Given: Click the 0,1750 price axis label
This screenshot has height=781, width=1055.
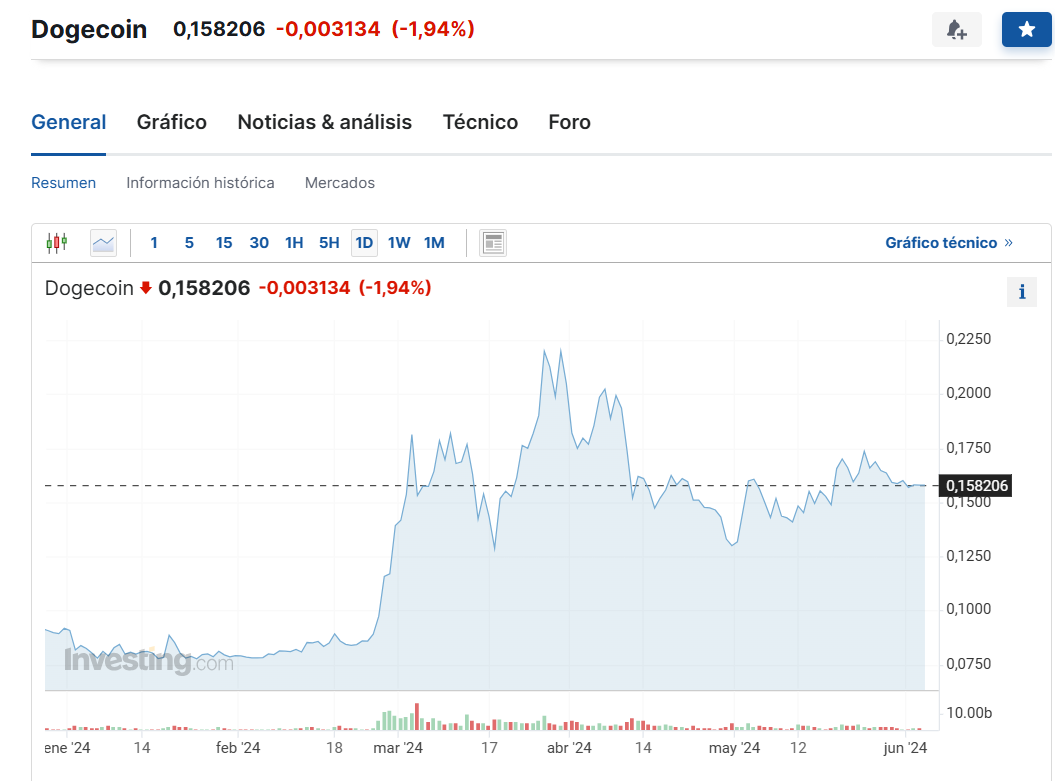Looking at the screenshot, I should pyautogui.click(x=968, y=448).
